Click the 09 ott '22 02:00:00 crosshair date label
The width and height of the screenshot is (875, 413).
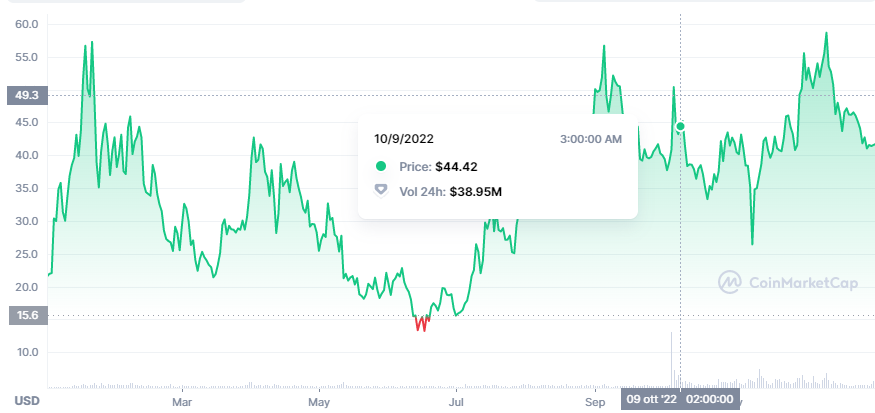tap(680, 399)
